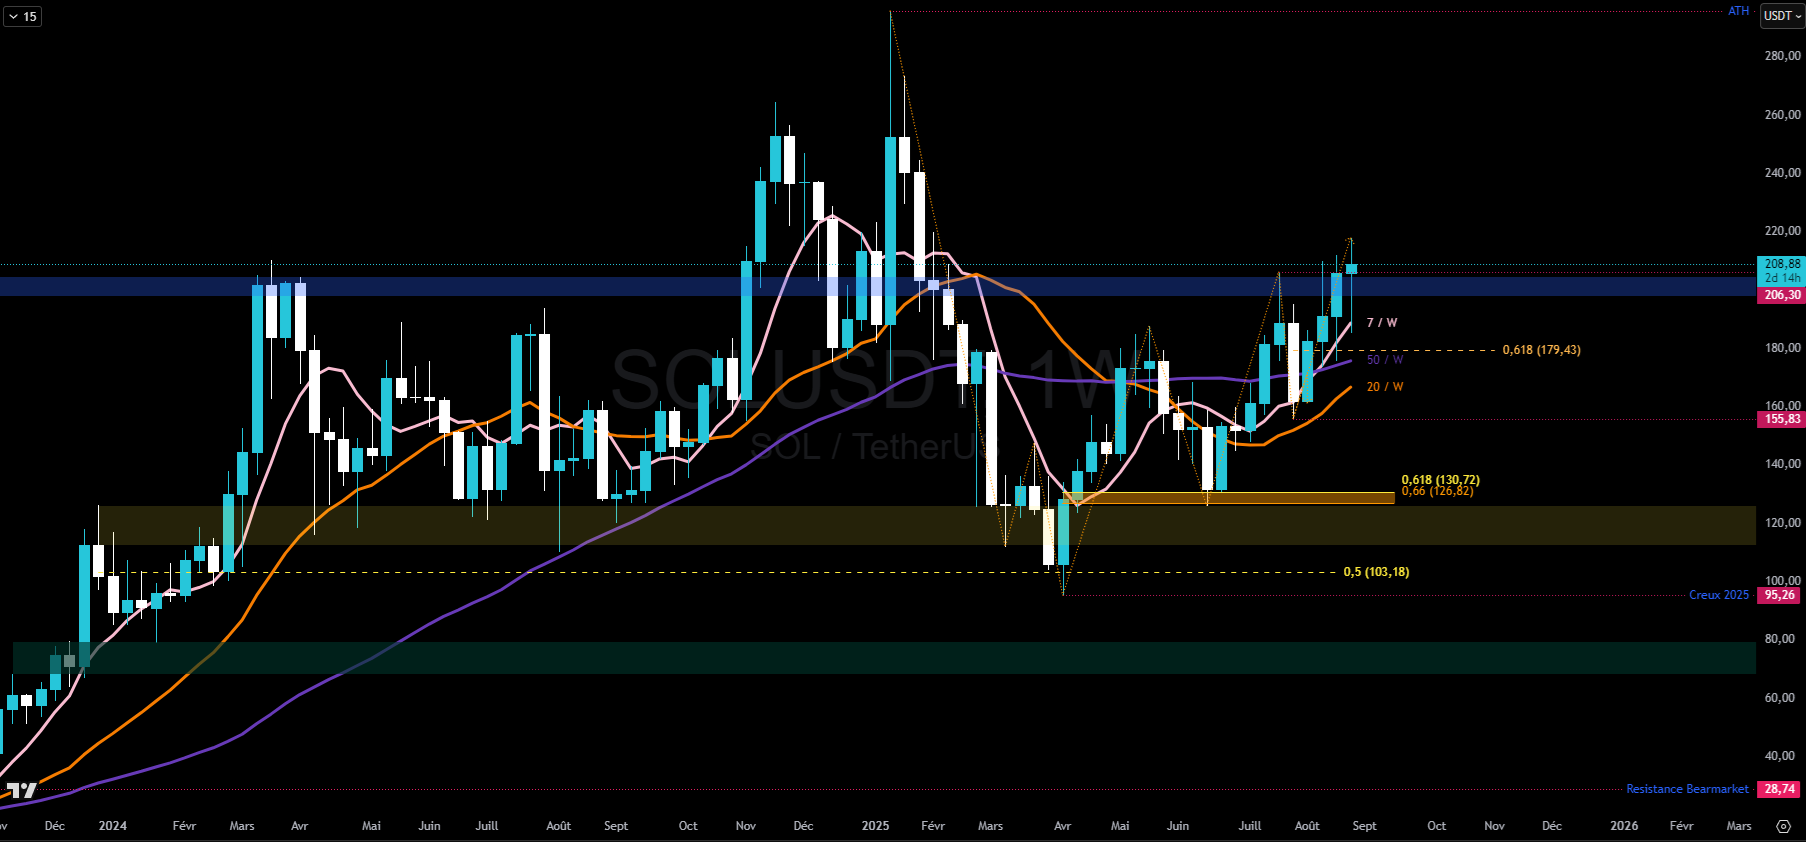Expand the collapsed indicators legend showing 15
The height and width of the screenshot is (842, 1806).
pyautogui.click(x=22, y=16)
